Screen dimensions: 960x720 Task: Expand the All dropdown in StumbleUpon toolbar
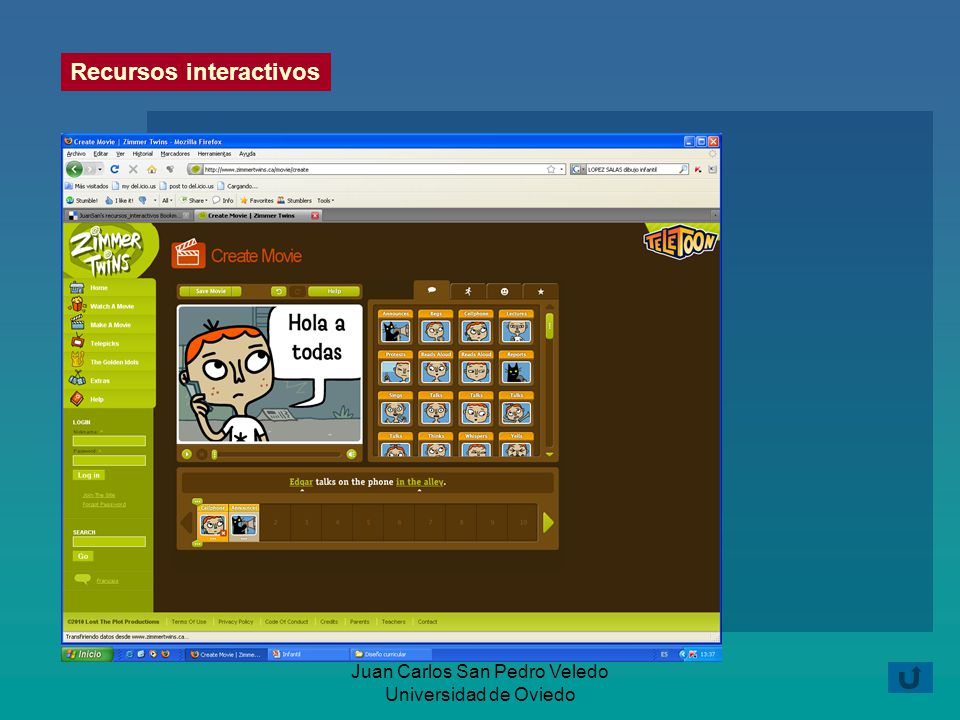pos(167,200)
